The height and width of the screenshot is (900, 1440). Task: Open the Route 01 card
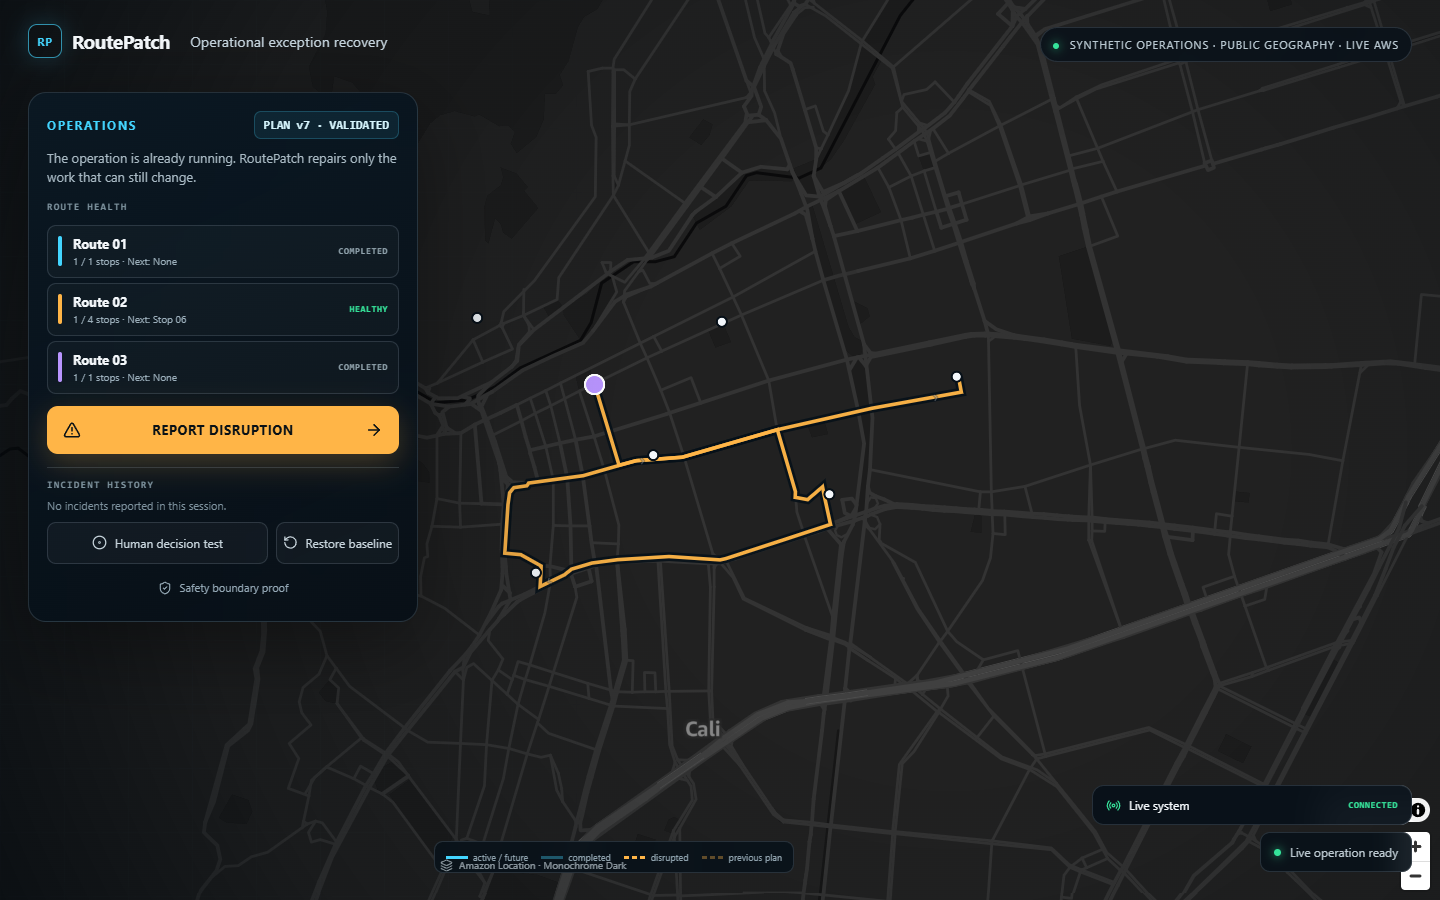point(223,251)
